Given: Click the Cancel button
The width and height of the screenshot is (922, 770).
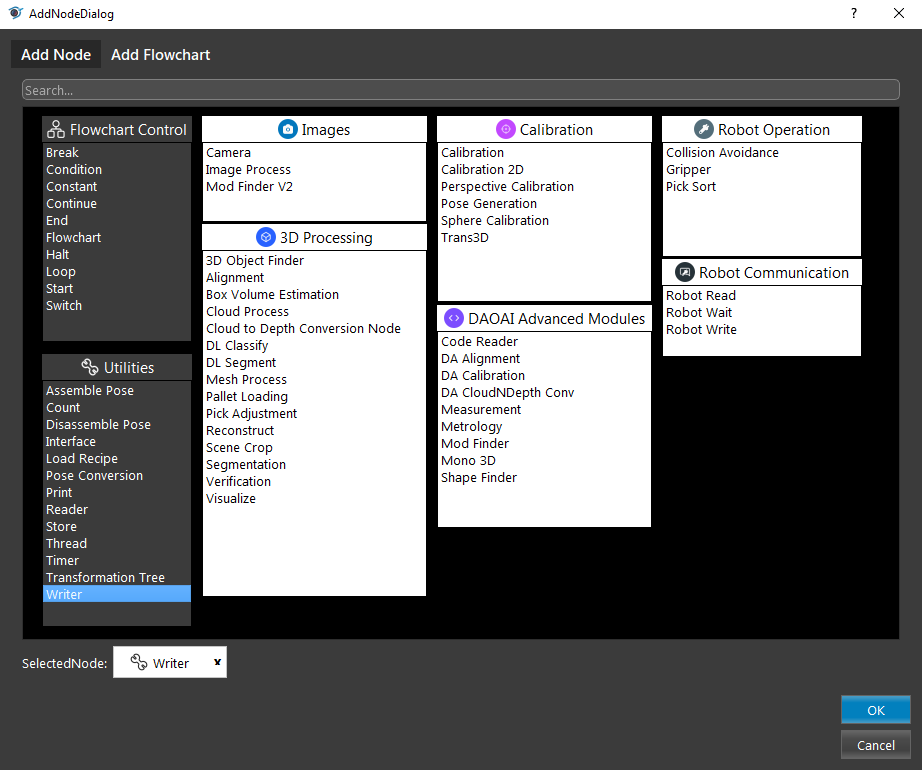Looking at the screenshot, I should [876, 745].
